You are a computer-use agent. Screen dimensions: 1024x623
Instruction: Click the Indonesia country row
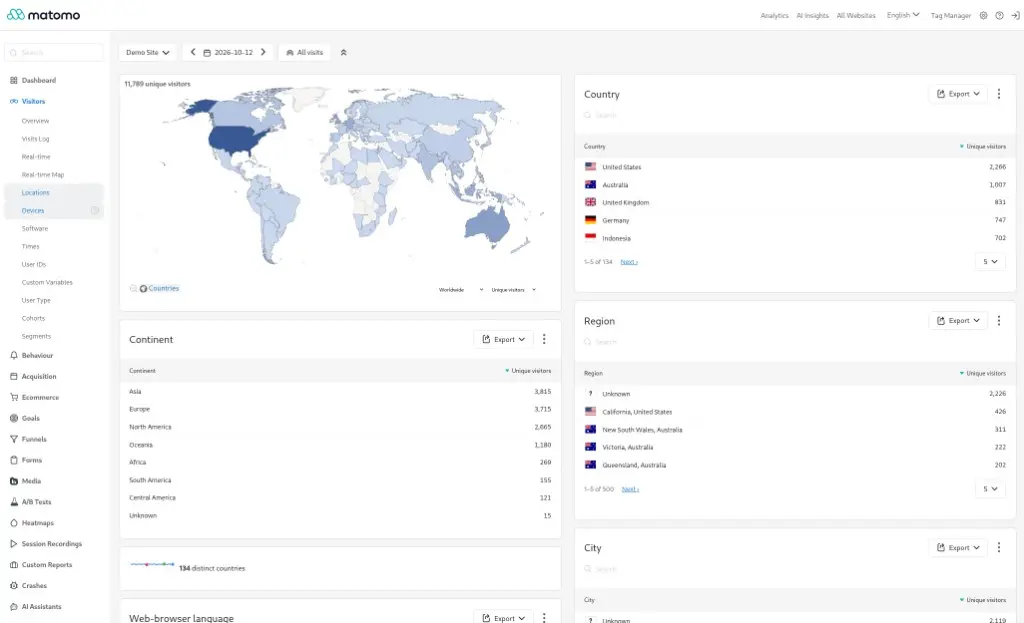pyautogui.click(x=795, y=238)
